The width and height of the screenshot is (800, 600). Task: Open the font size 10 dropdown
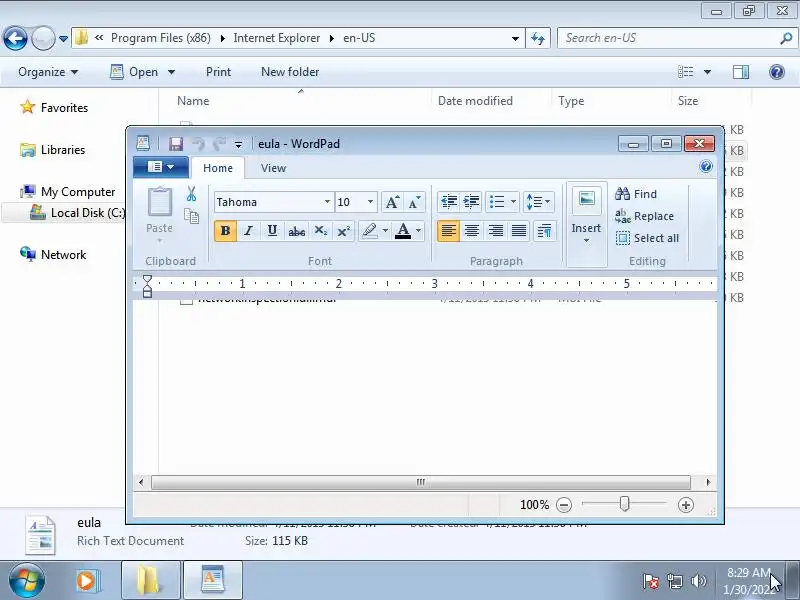point(370,202)
